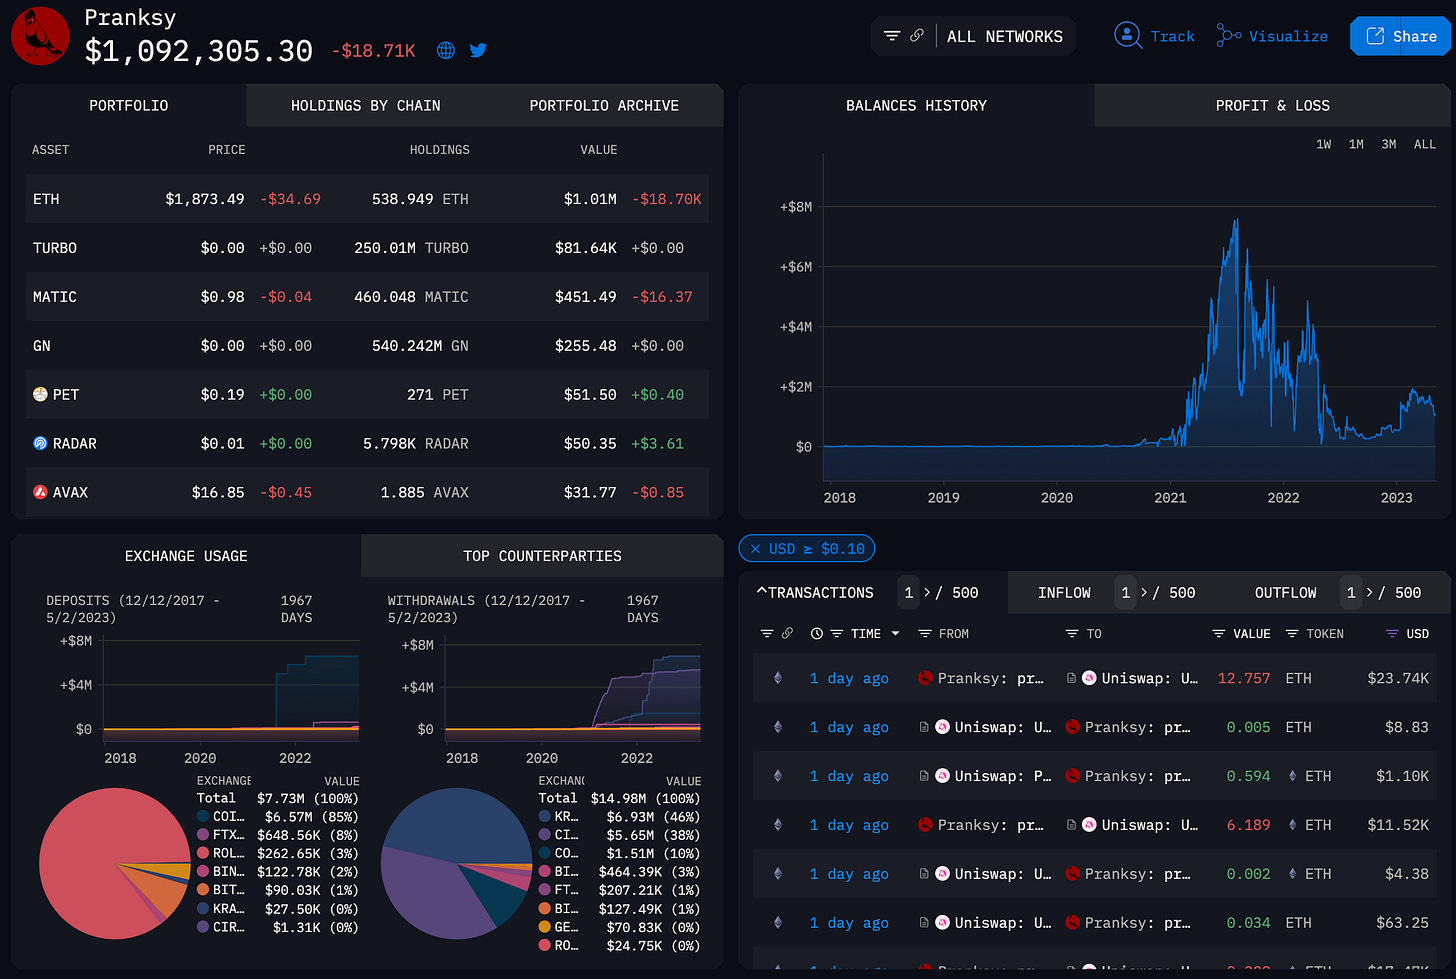Remove the USD ≥ $0.10 filter chip

755,549
